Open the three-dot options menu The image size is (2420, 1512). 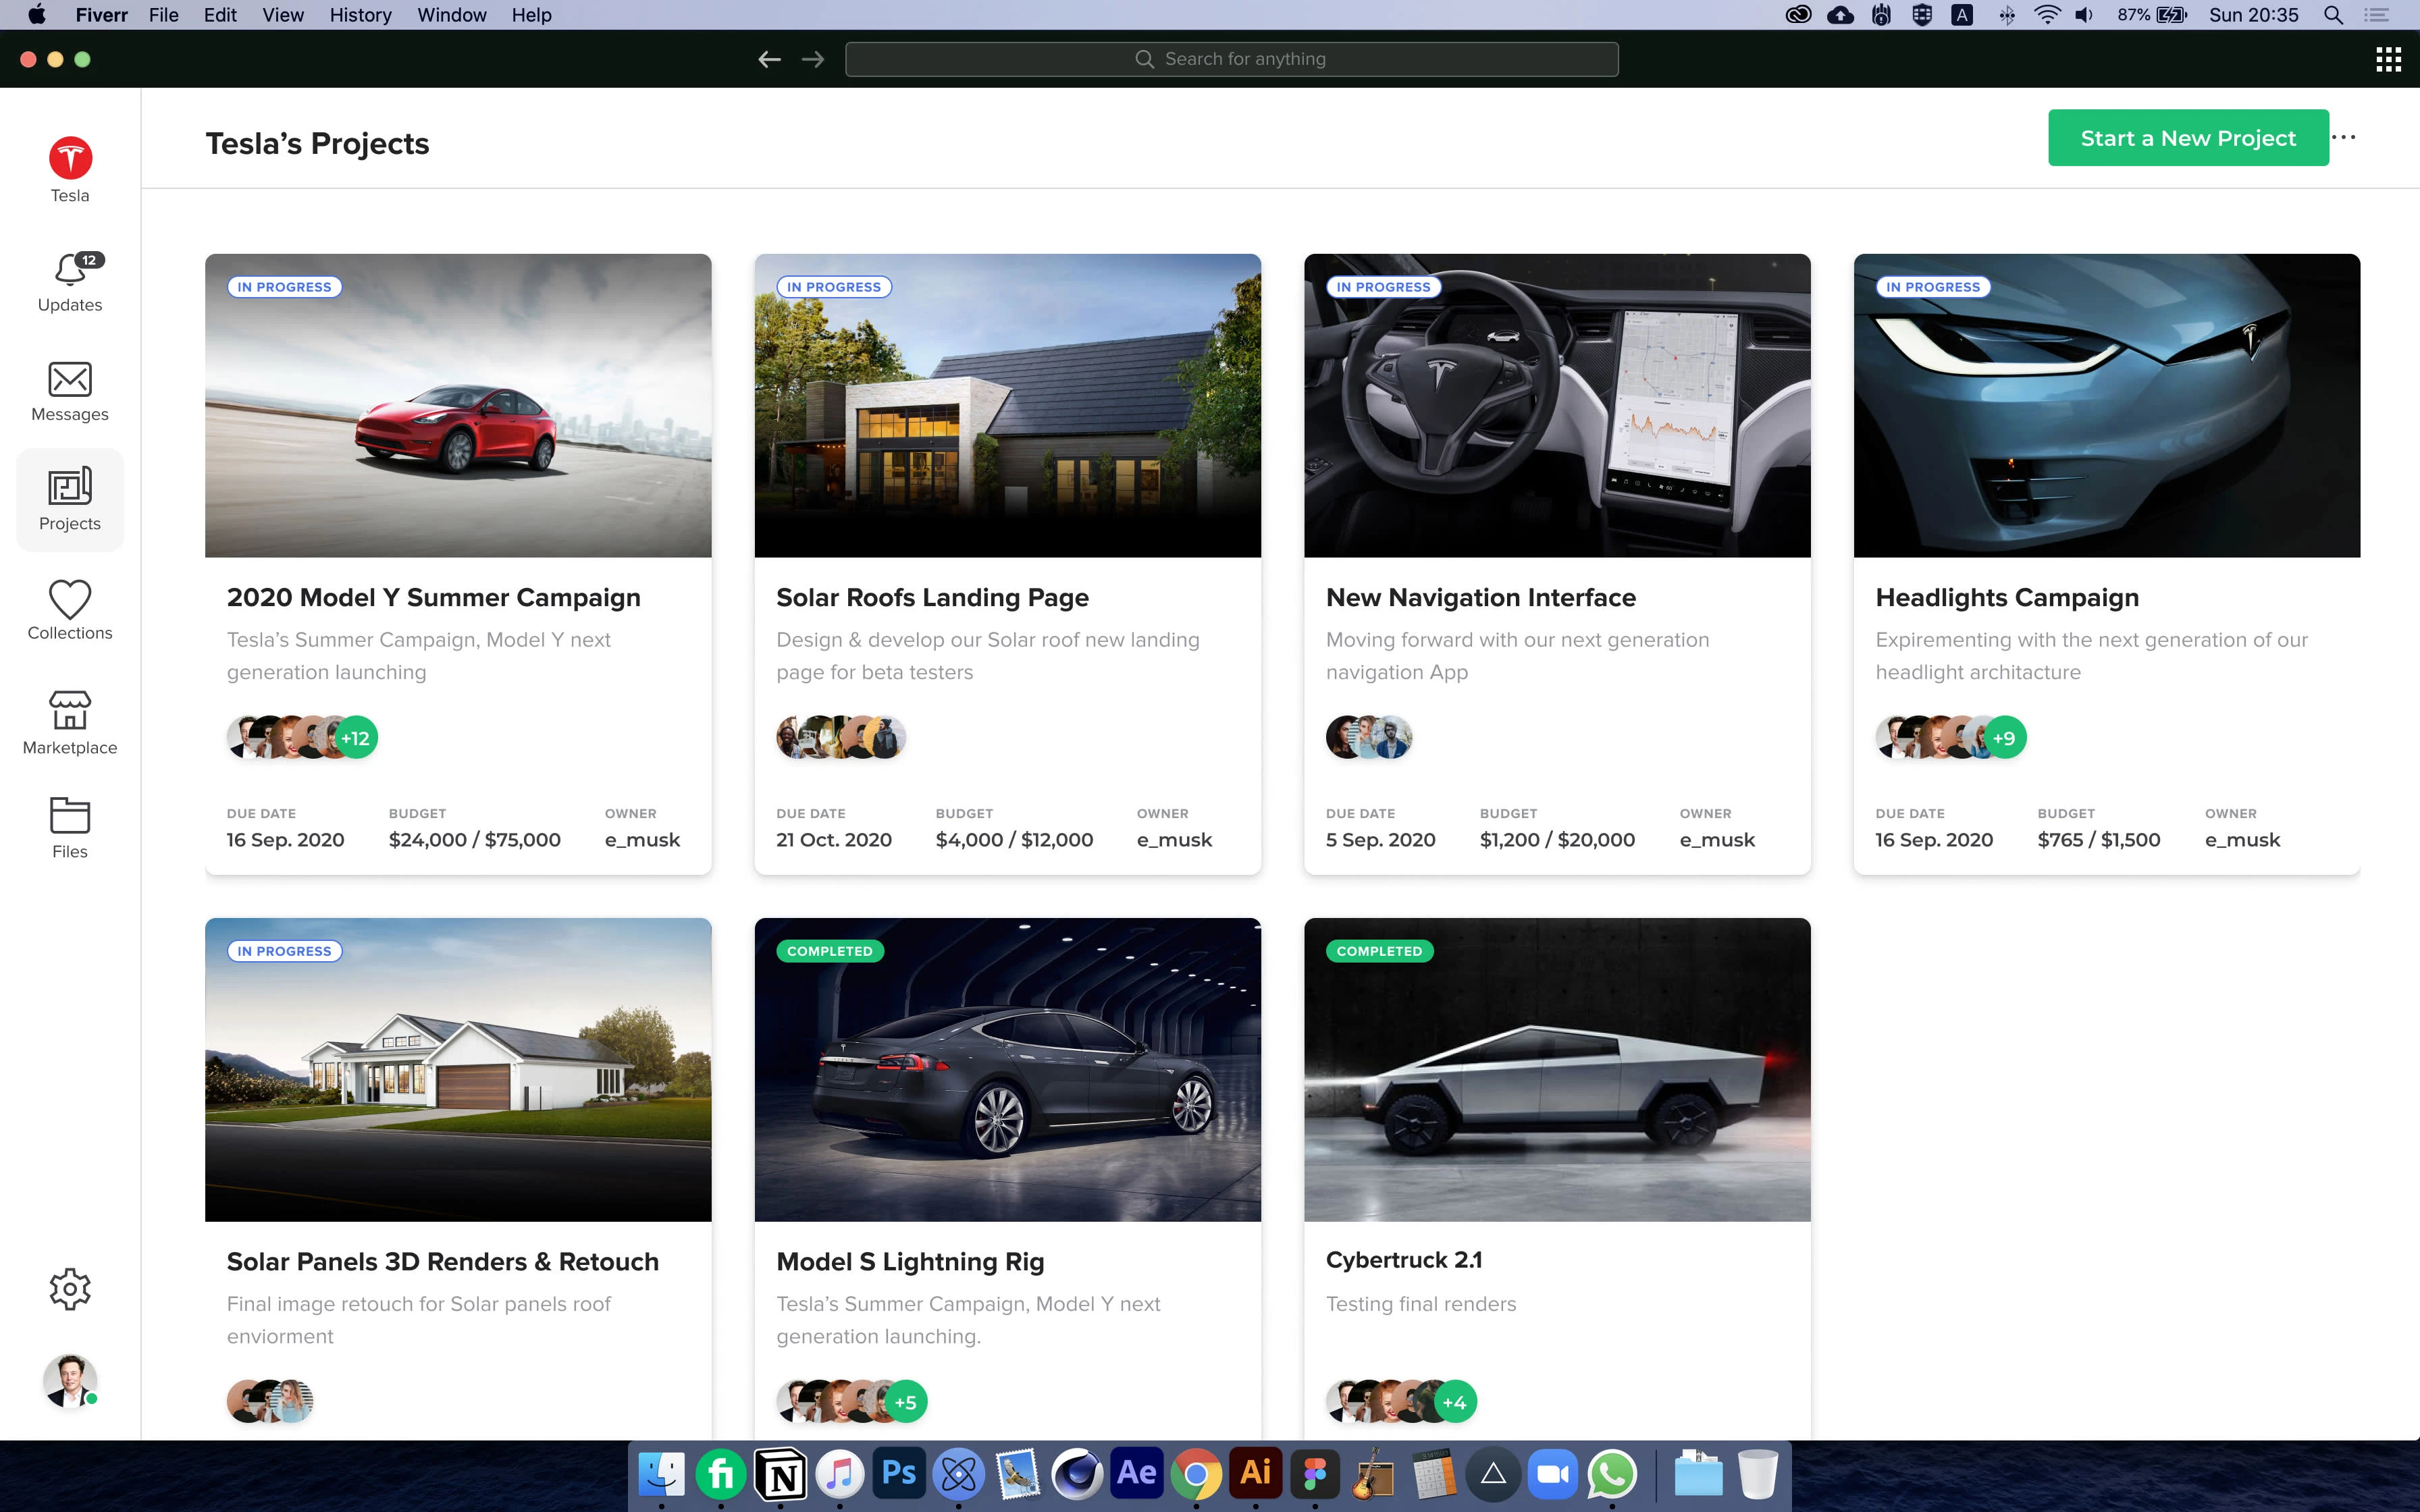(x=2345, y=137)
